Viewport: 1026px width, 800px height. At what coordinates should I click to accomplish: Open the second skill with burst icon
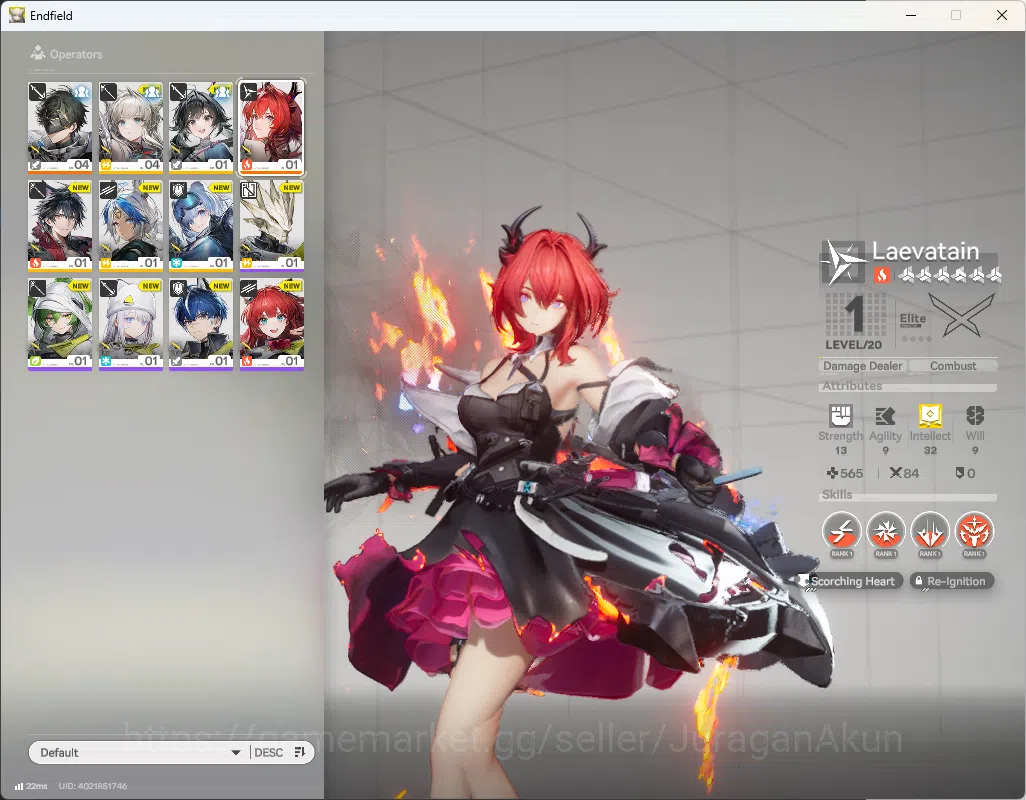coord(886,532)
